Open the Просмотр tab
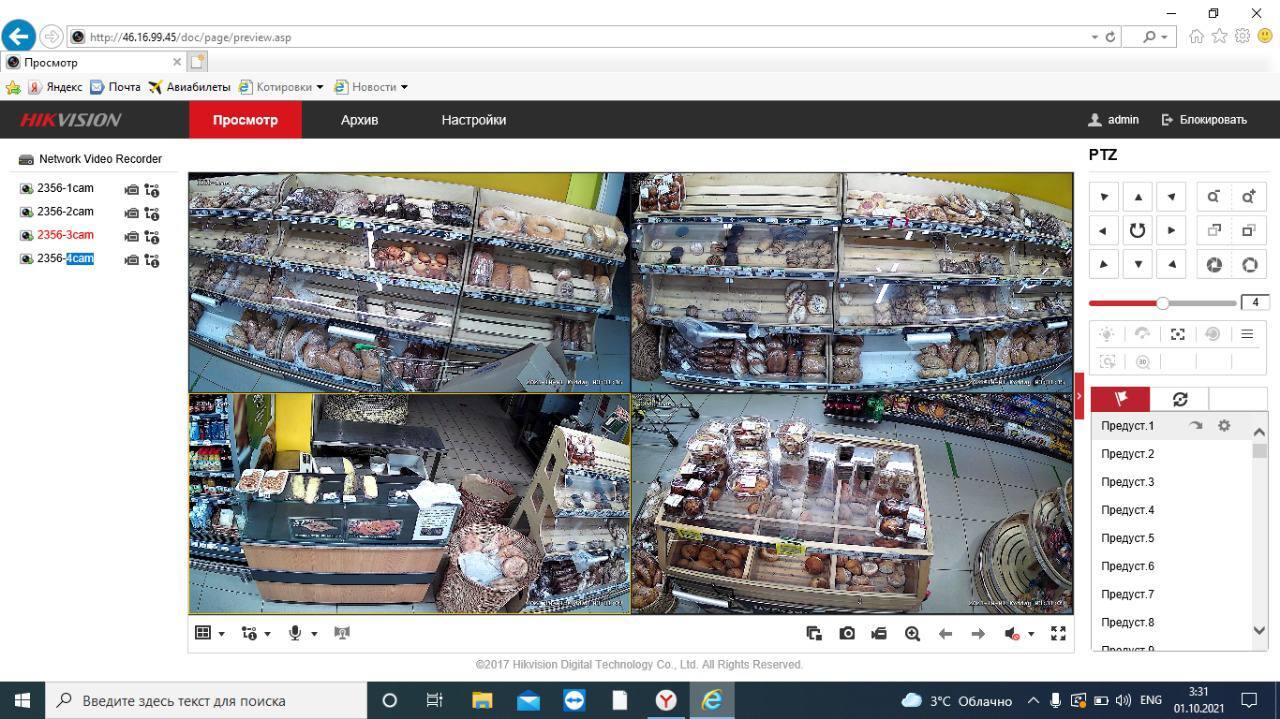 pos(245,120)
